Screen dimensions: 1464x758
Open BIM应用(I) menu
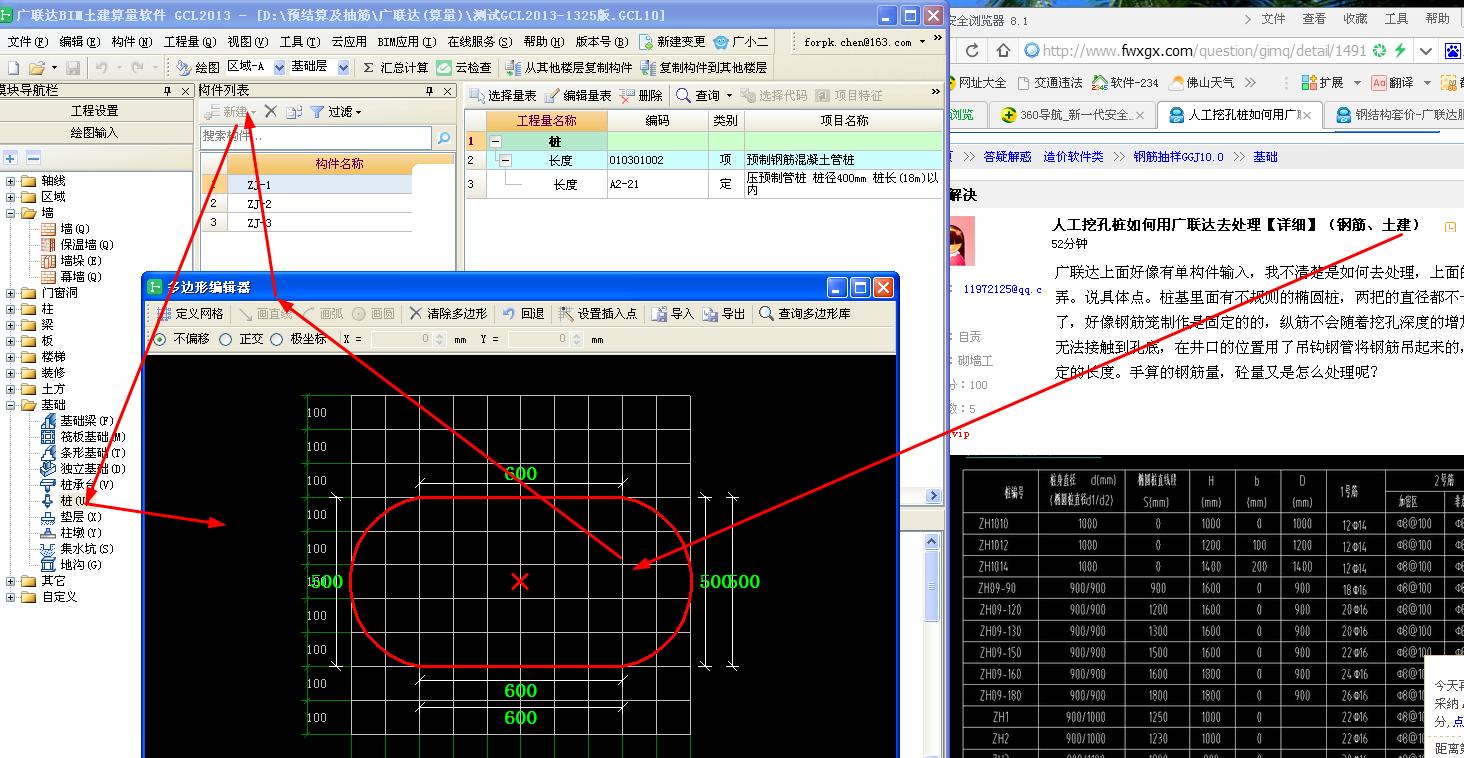click(407, 42)
